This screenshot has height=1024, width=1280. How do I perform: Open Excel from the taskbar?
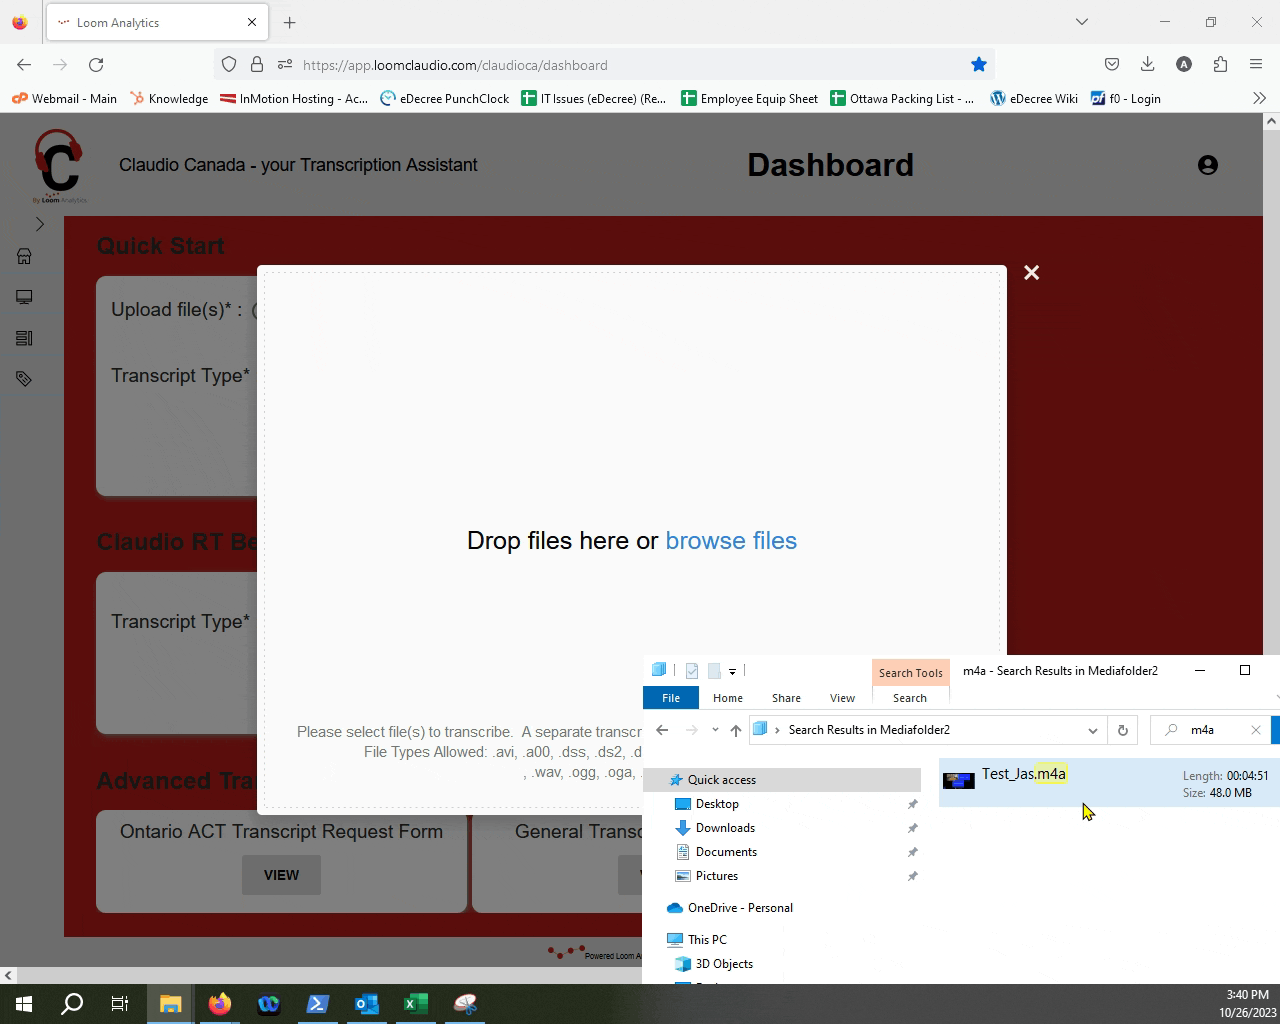(416, 1004)
